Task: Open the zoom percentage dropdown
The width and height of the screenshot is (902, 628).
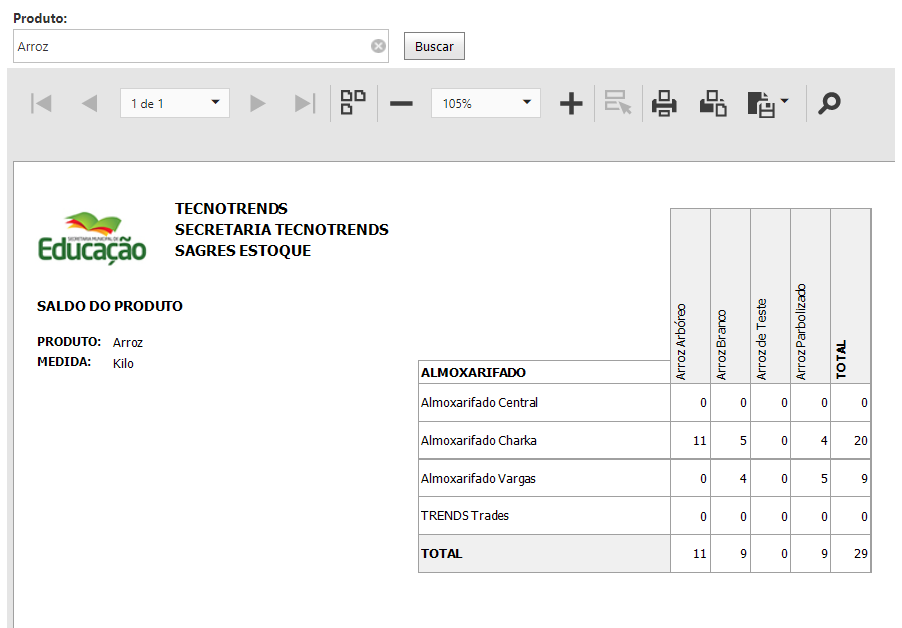Action: pyautogui.click(x=527, y=103)
